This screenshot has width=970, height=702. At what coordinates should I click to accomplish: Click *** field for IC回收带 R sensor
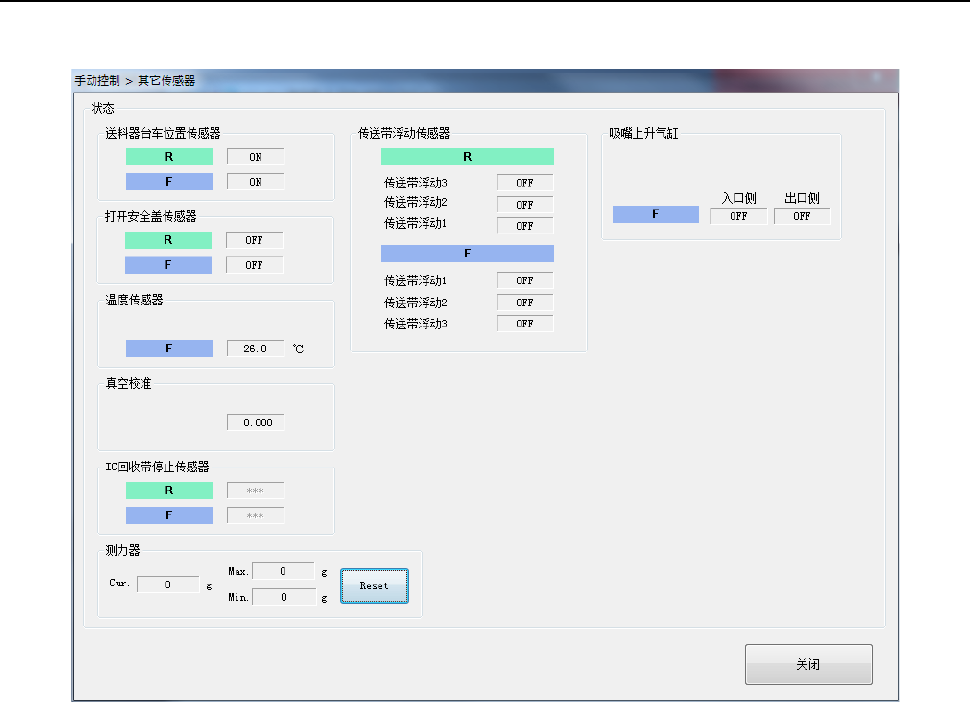click(255, 490)
